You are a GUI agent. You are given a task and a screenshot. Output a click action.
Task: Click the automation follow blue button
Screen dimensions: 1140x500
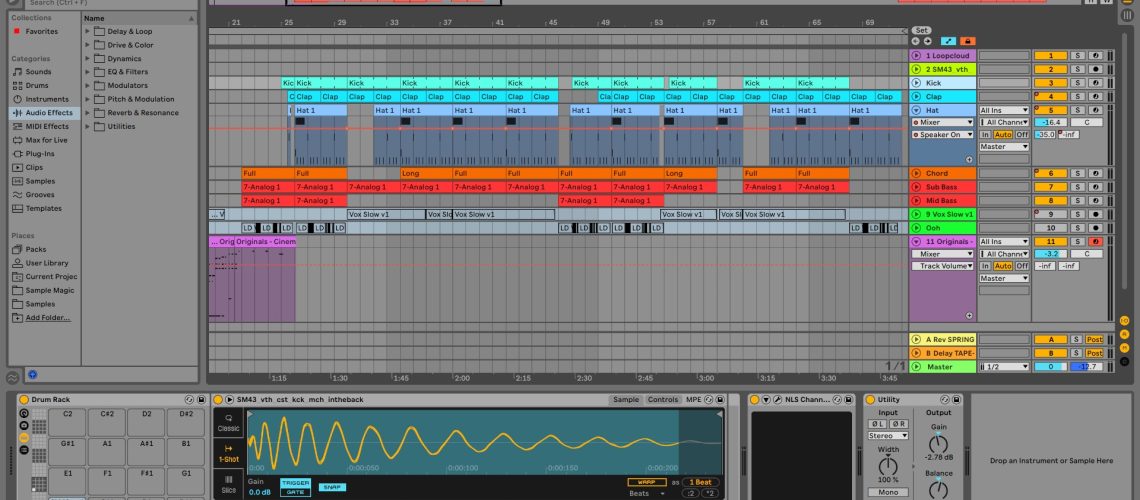coord(948,41)
